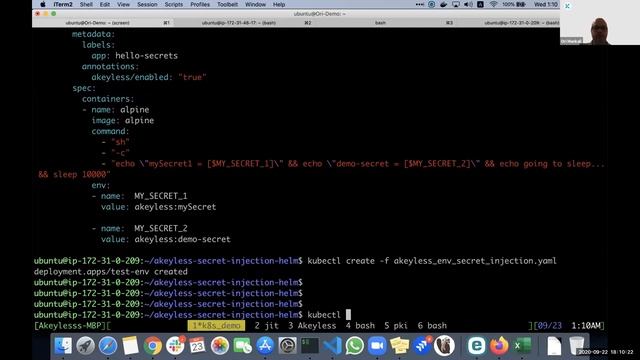The height and width of the screenshot is (360, 640).
Task: Open Launchpad rocket icon in Dock
Action: (85, 346)
